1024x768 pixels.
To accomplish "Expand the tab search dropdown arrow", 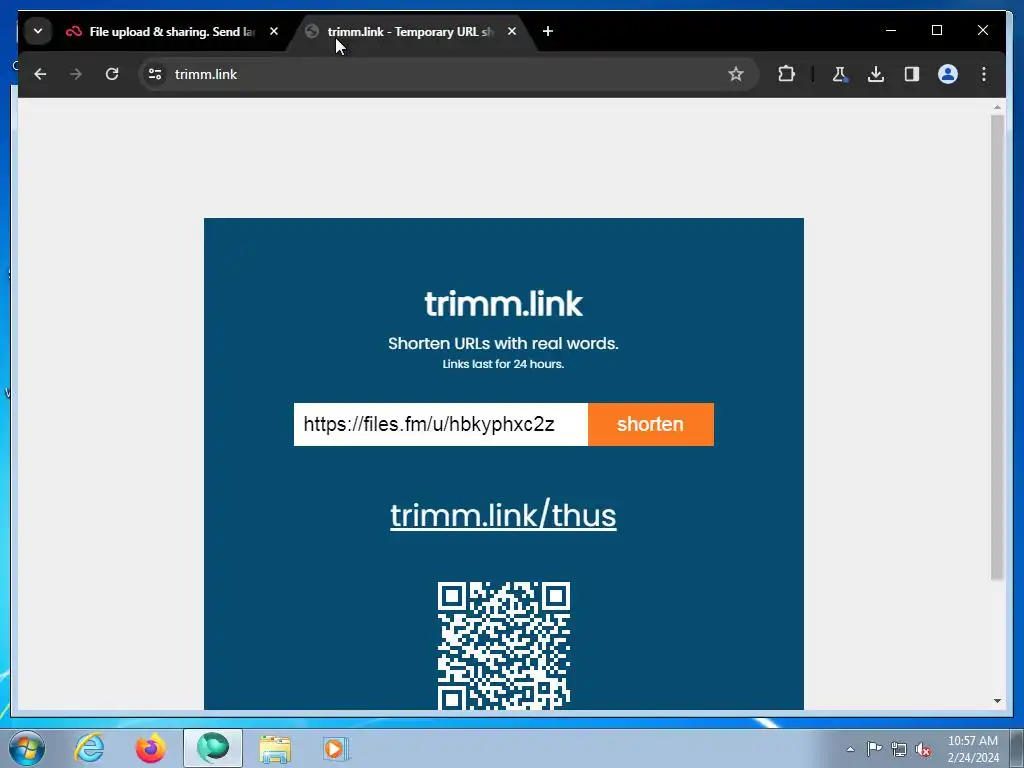I will click(x=38, y=31).
